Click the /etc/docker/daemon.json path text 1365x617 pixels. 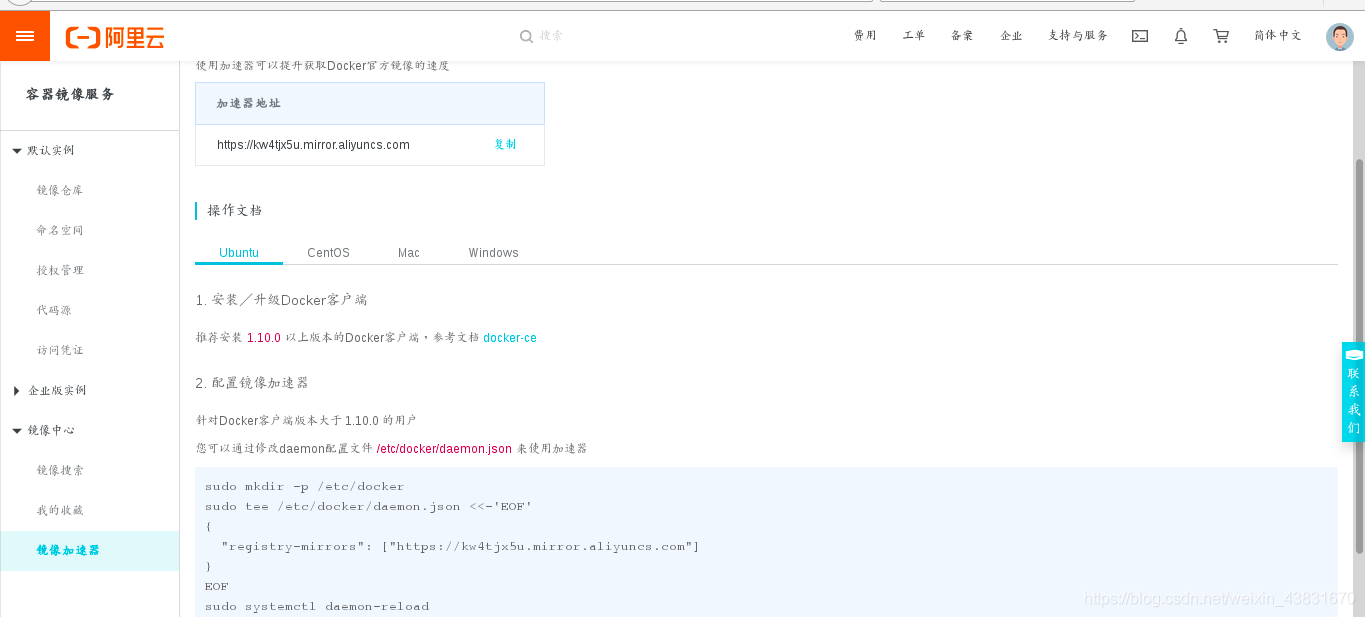(444, 449)
